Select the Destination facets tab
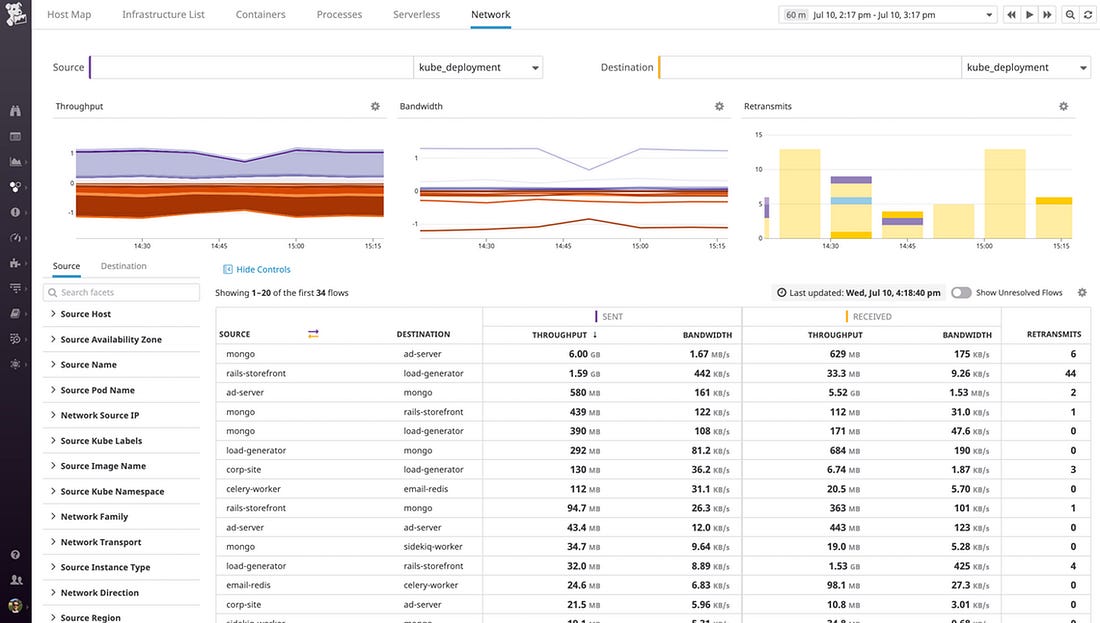The image size is (1100, 623). [123, 266]
